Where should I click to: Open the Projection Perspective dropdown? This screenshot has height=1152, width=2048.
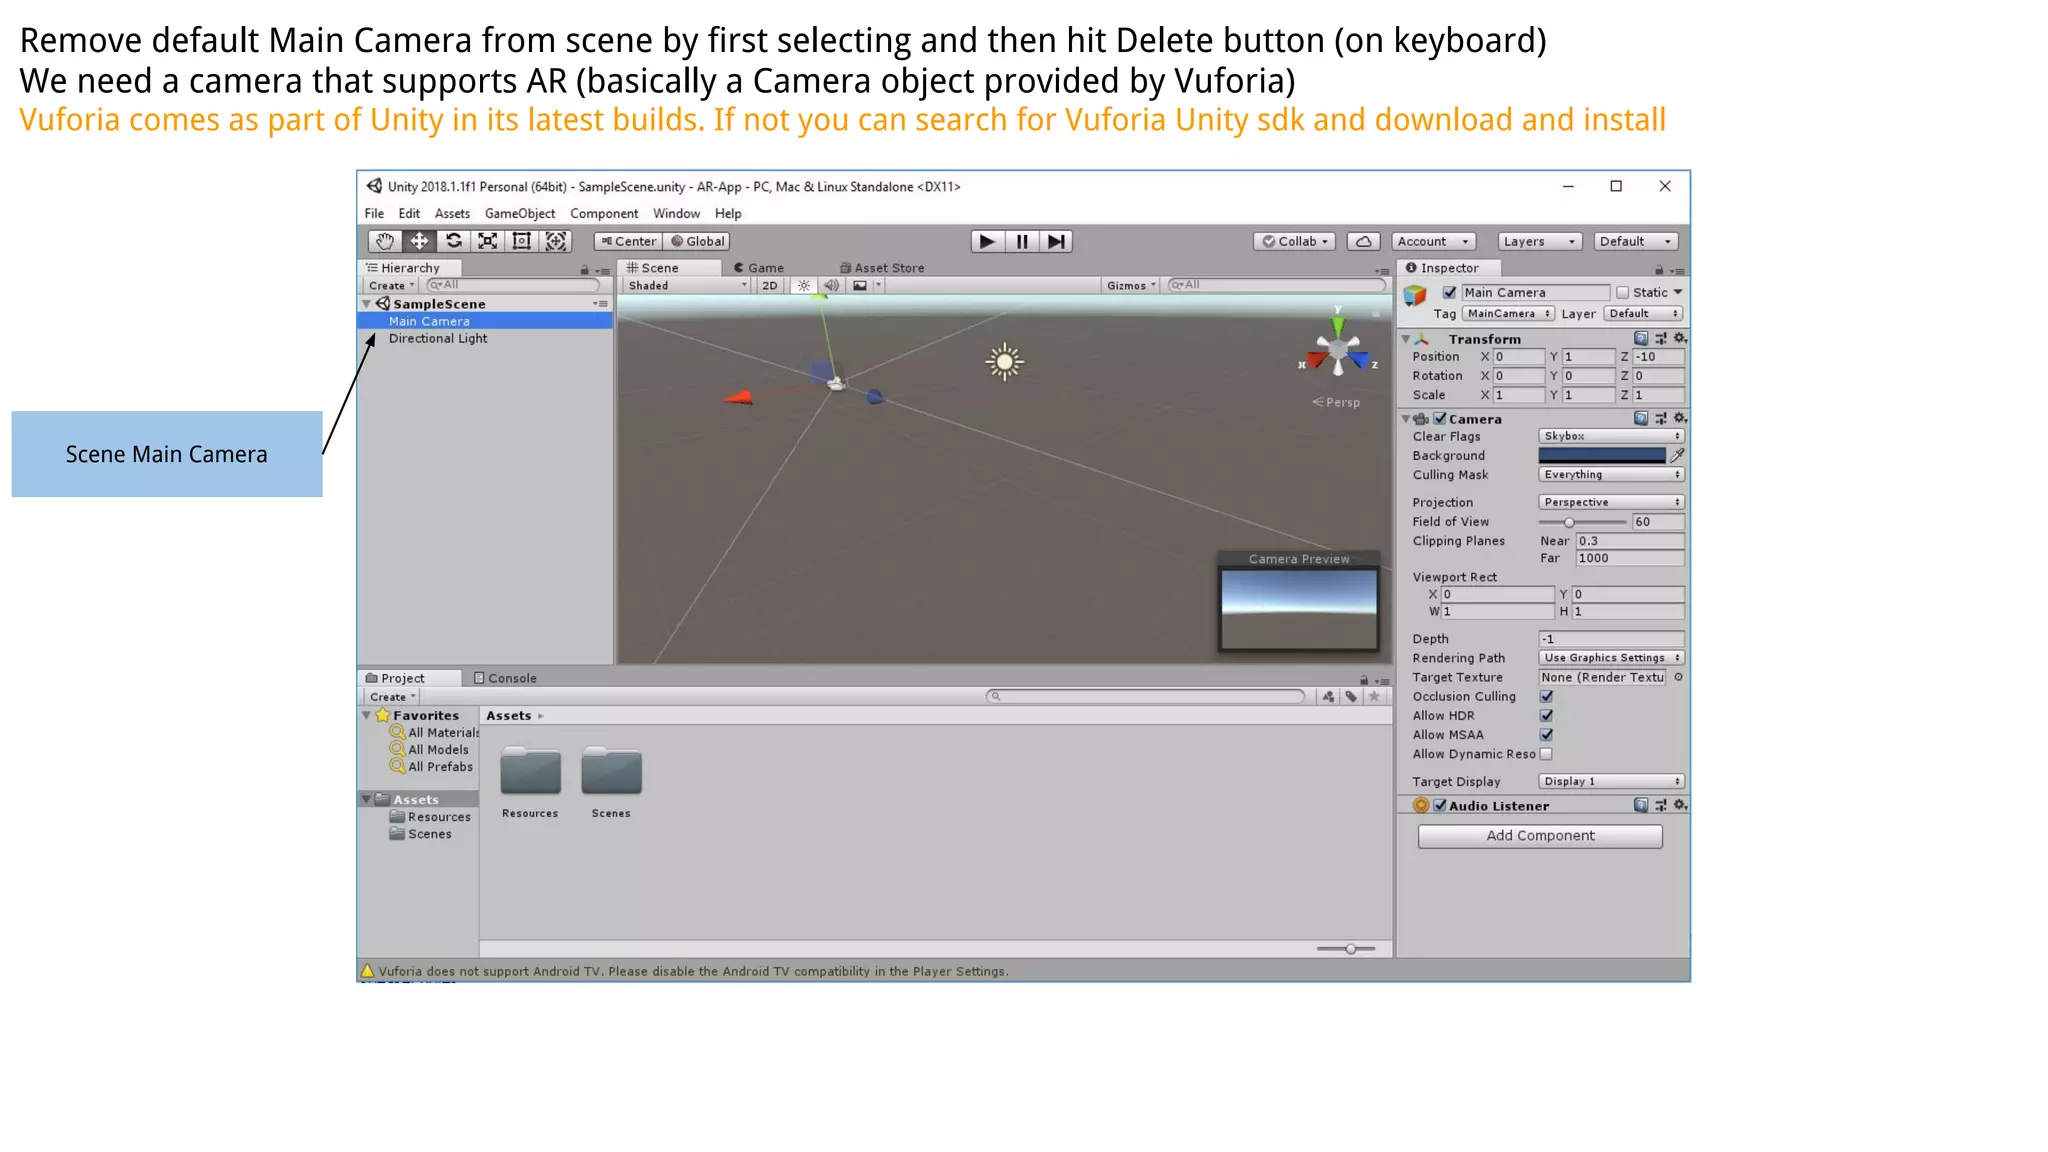pyautogui.click(x=1611, y=502)
